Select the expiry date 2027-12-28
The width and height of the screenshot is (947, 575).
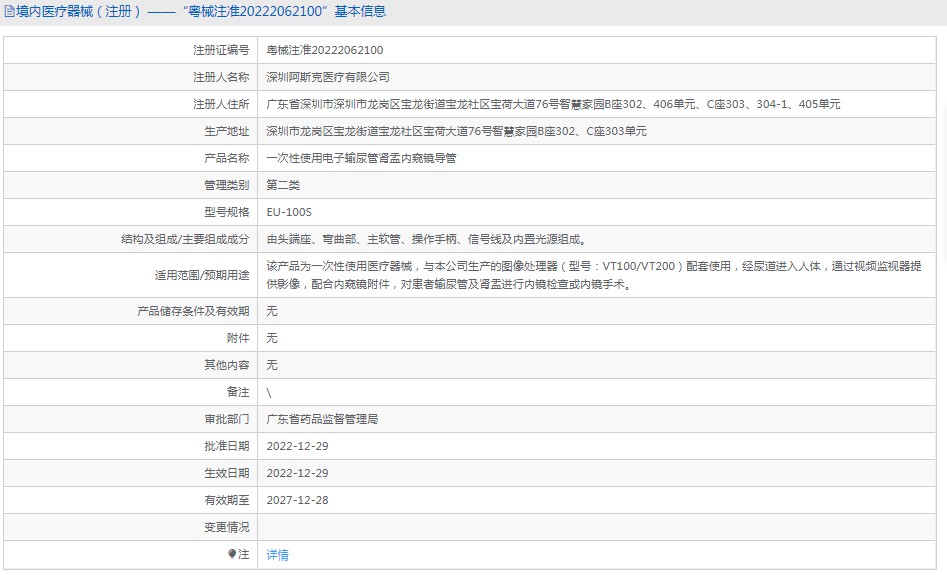297,500
